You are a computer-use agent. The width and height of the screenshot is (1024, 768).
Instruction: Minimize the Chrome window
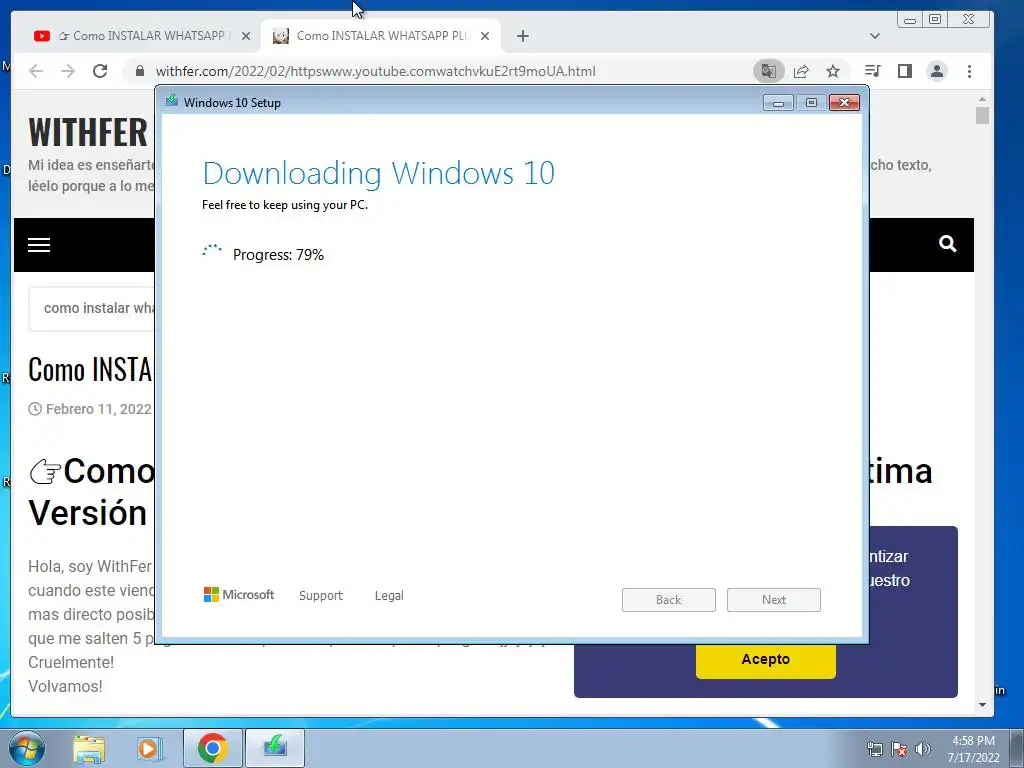tap(909, 20)
